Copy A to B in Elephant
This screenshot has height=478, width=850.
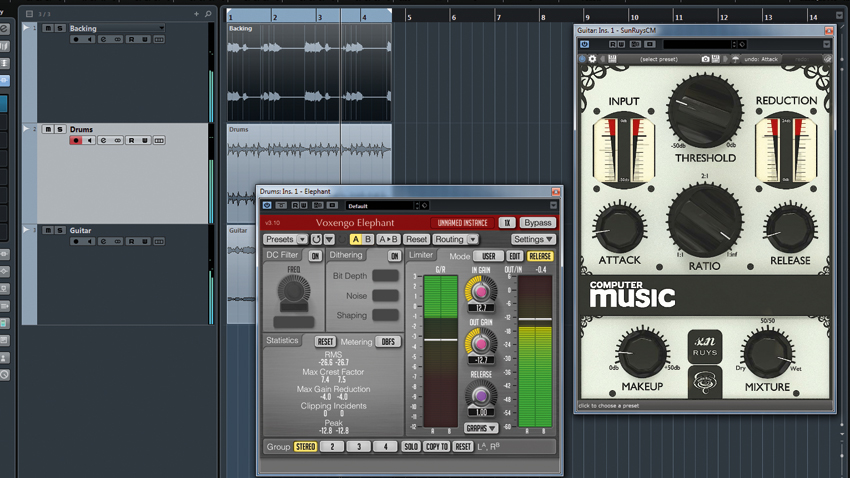tap(388, 239)
